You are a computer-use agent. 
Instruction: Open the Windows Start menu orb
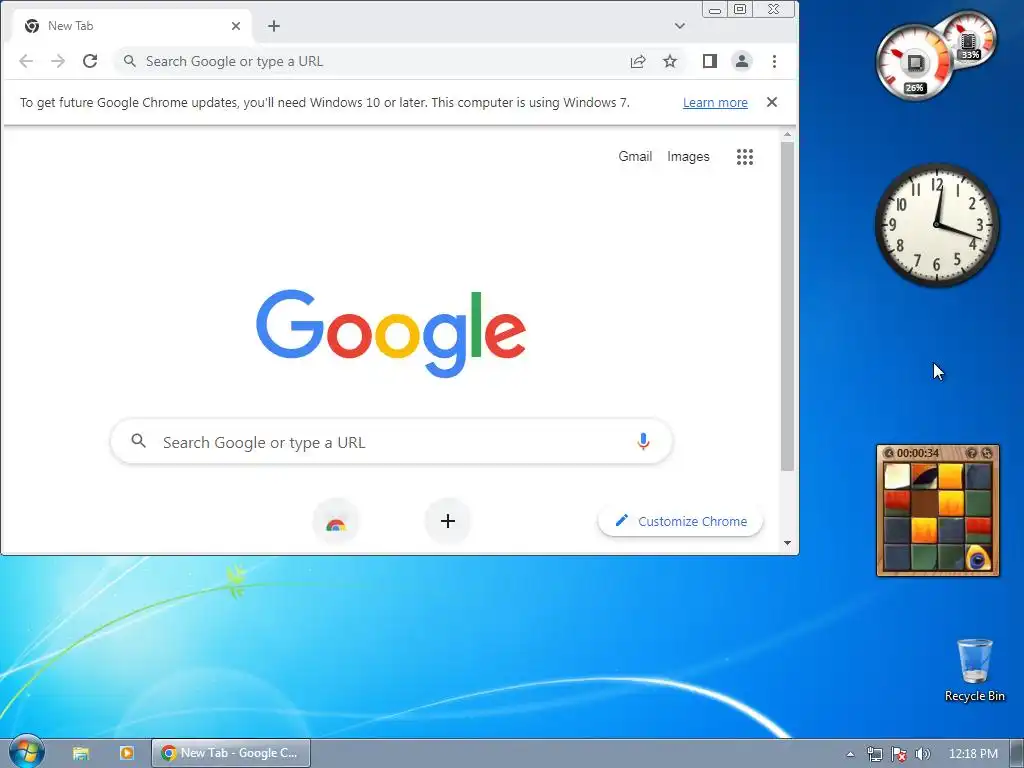point(26,752)
